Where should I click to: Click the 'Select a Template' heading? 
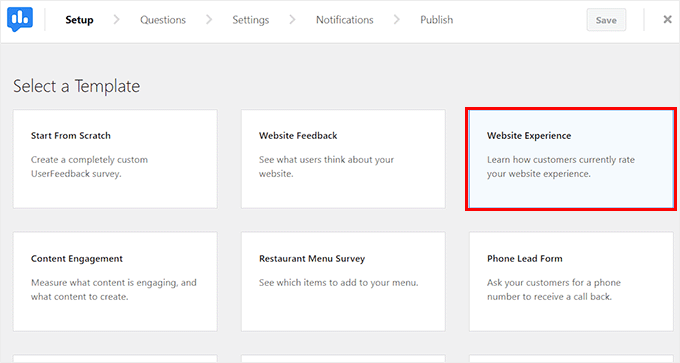pos(76,86)
